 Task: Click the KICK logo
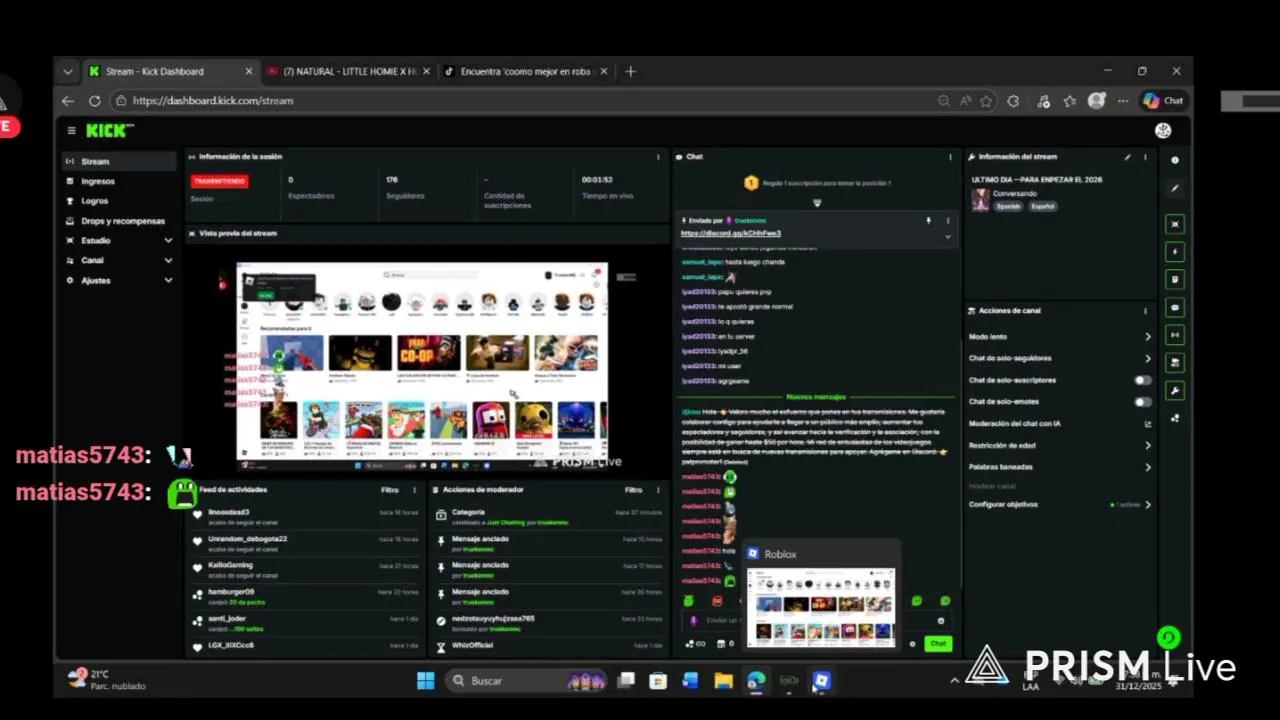pyautogui.click(x=108, y=131)
